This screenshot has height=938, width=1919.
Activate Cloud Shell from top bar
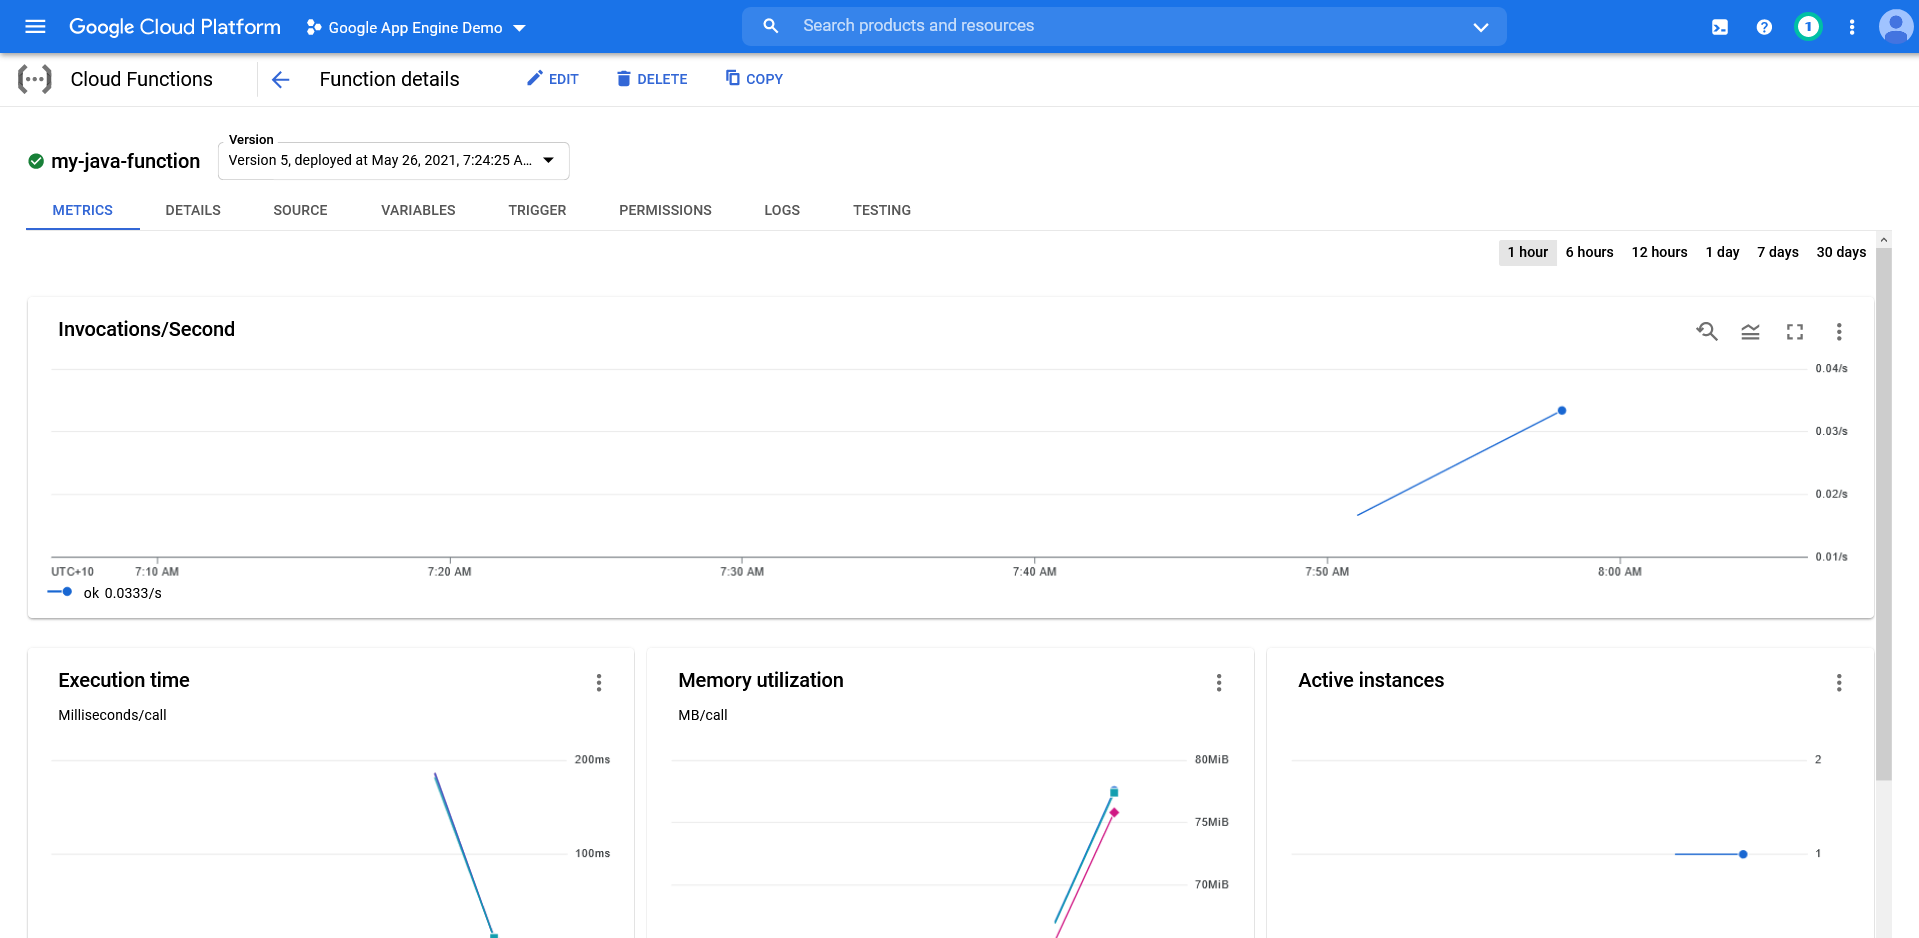click(1719, 27)
